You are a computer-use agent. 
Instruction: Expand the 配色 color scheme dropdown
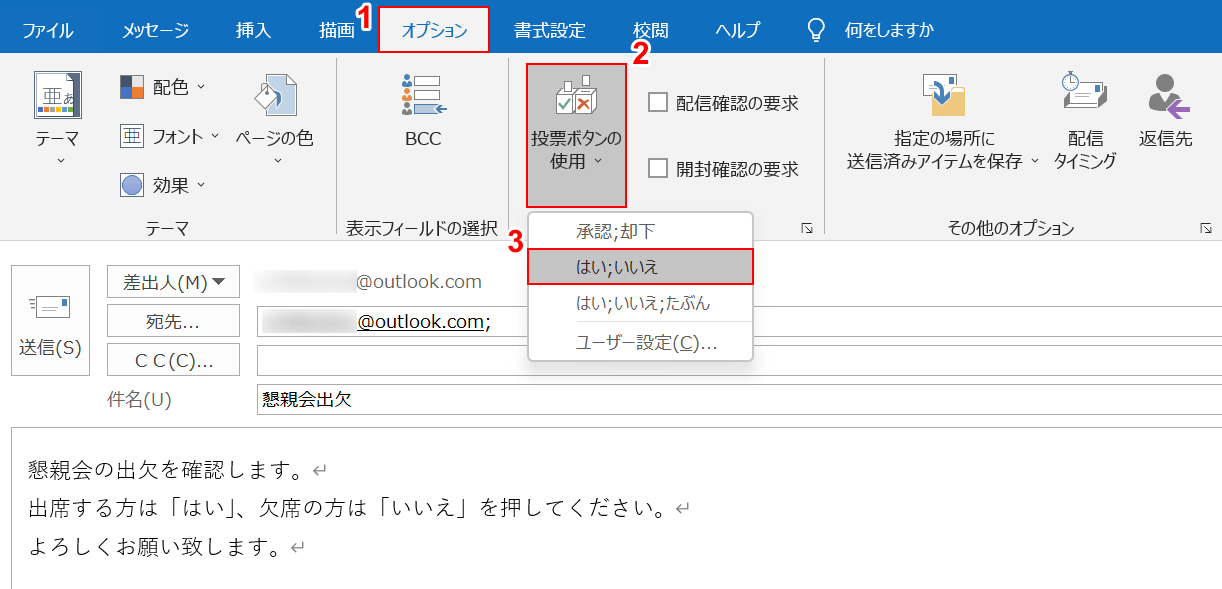click(162, 87)
